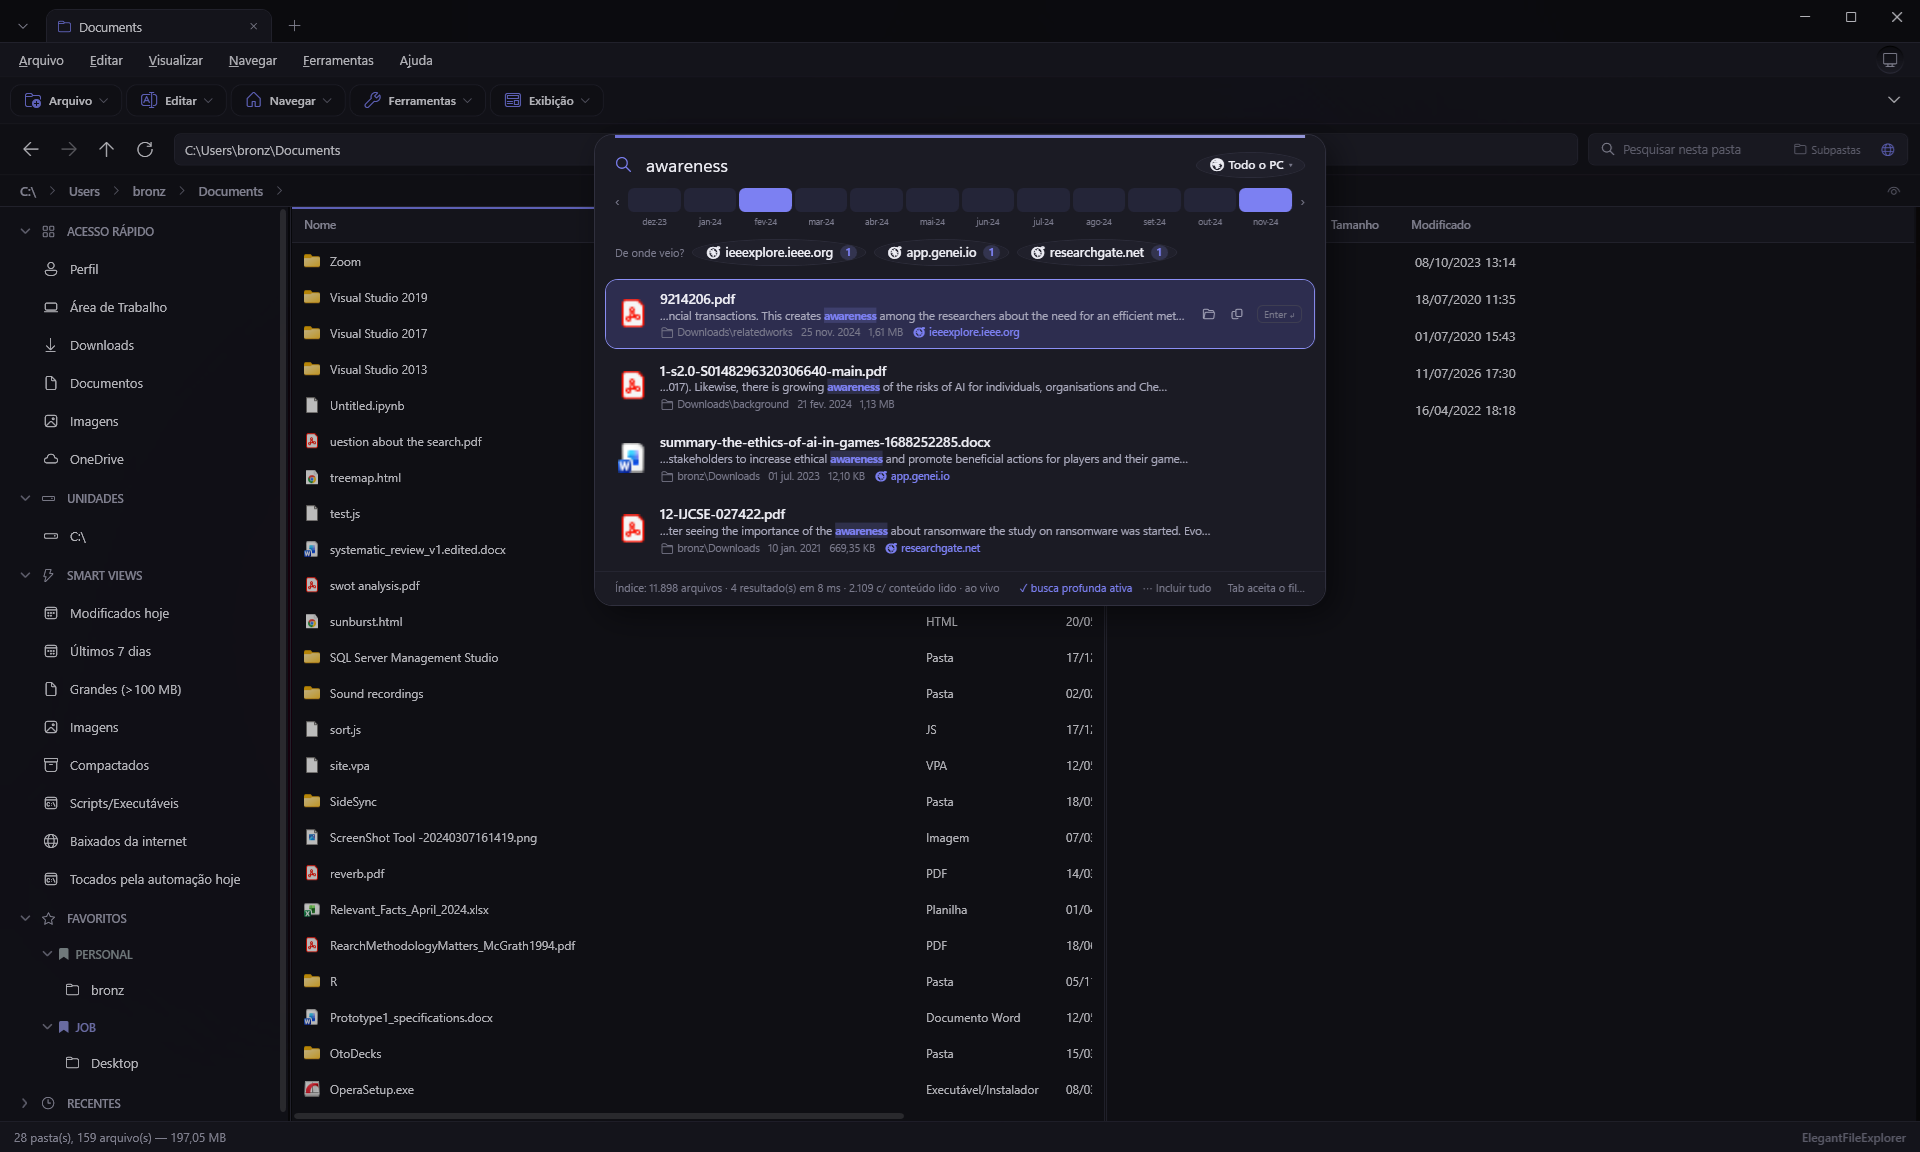Open Navegar in the menu bar
The image size is (1920, 1152).
[x=252, y=61]
